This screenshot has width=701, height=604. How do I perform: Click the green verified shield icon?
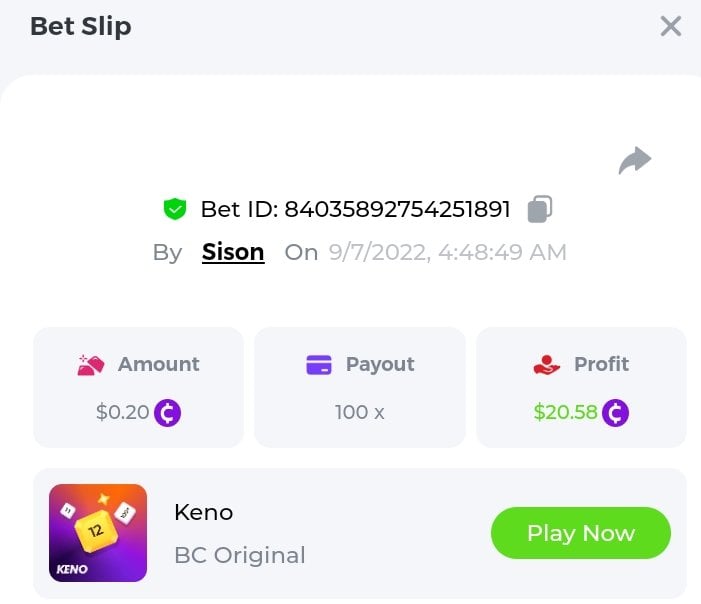pos(175,209)
